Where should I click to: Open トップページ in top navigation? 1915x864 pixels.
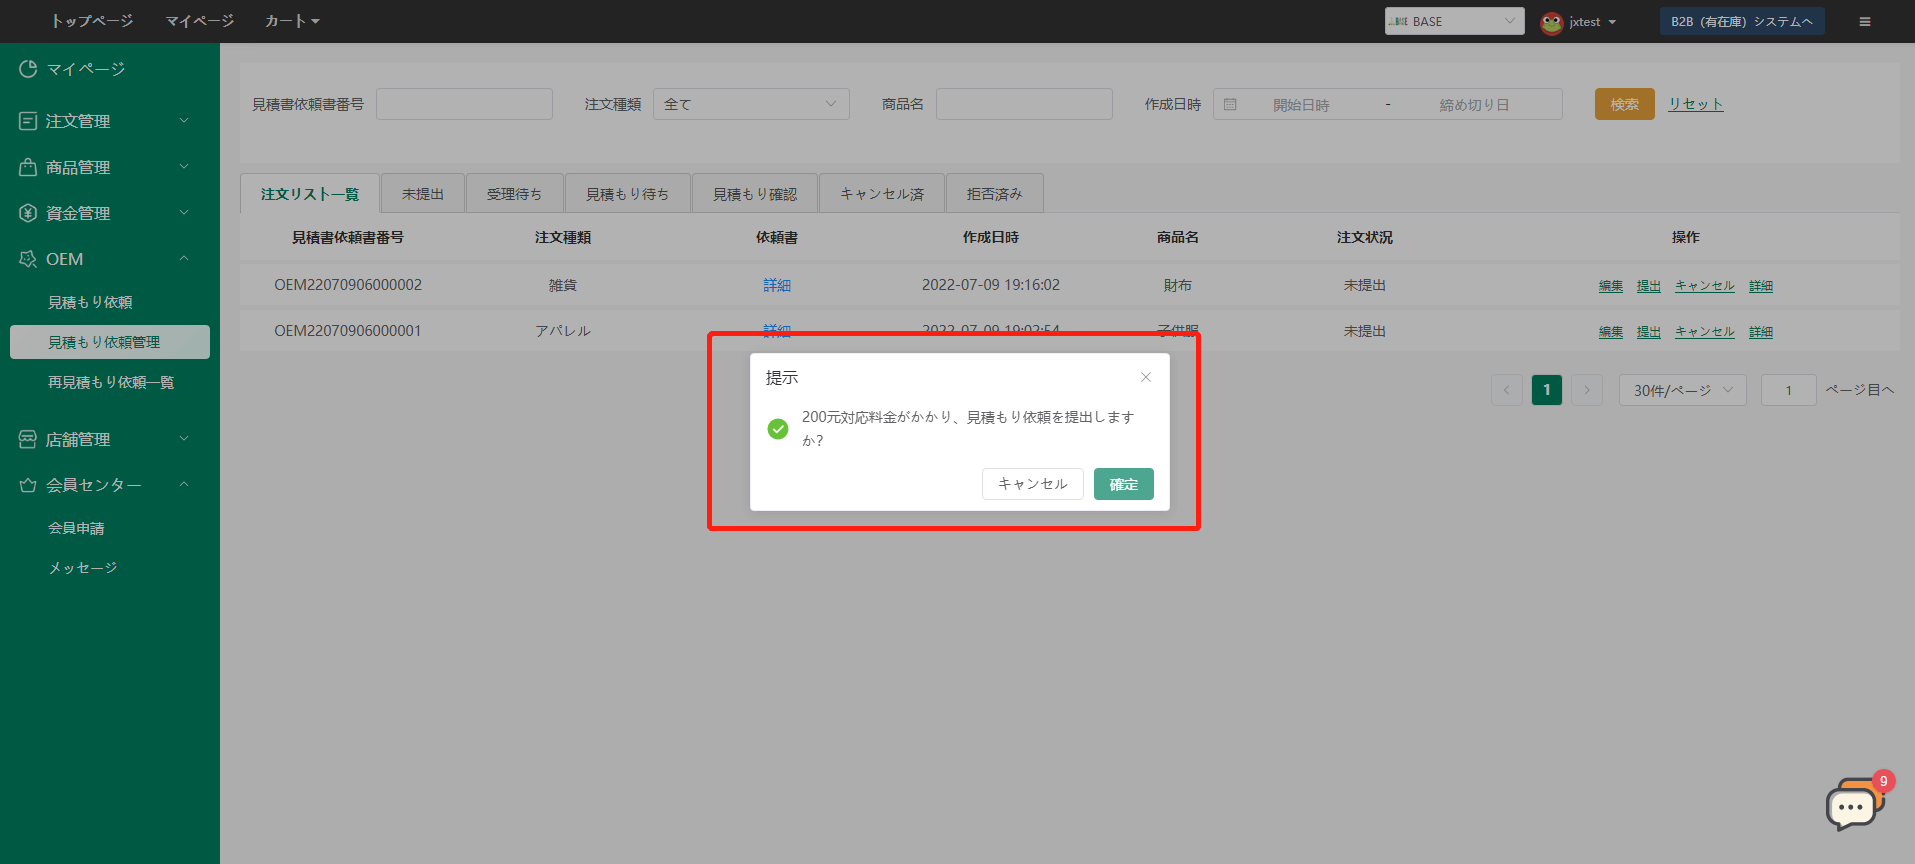[x=92, y=21]
